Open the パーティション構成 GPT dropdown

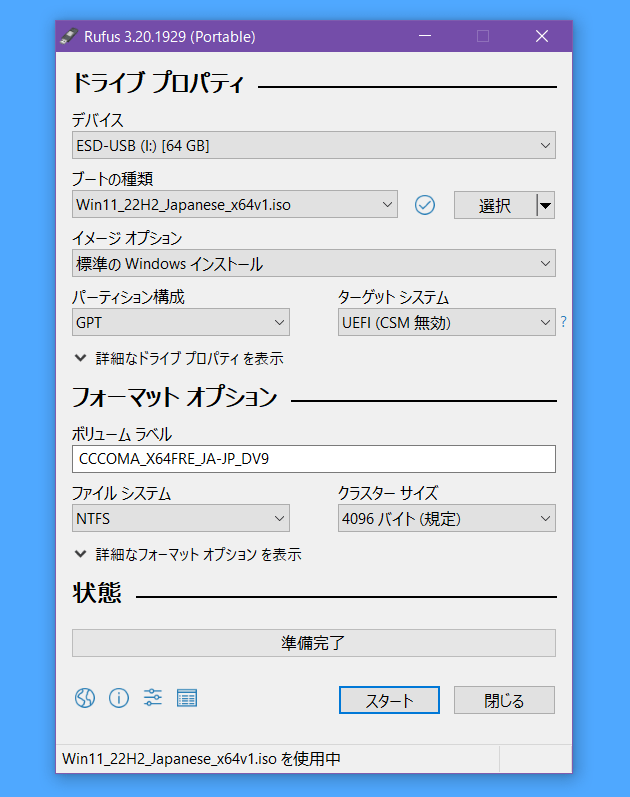coord(181,322)
